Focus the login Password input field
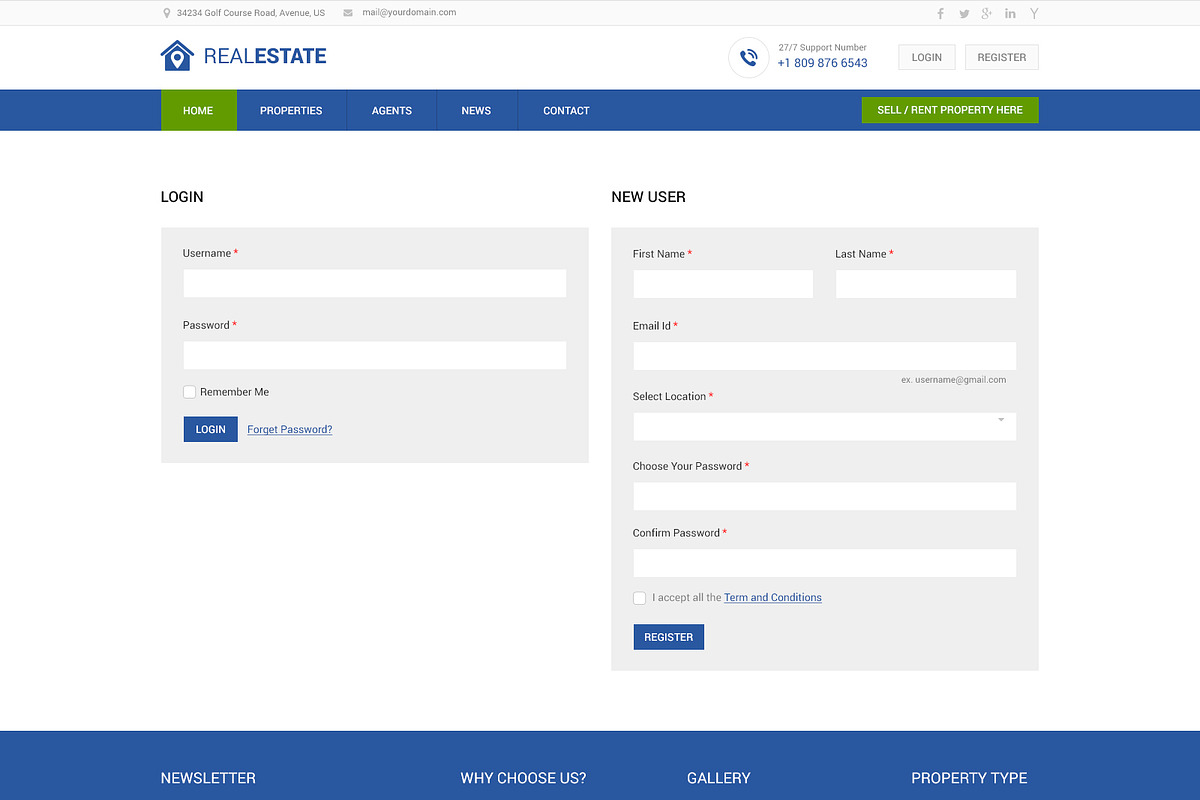Viewport: 1200px width, 800px height. [x=374, y=355]
